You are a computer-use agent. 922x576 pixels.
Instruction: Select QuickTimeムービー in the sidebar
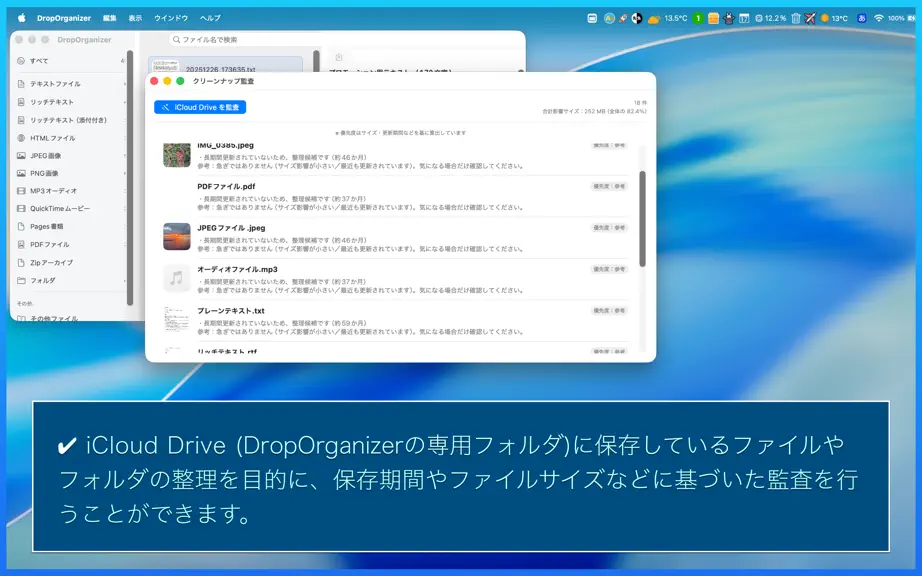[x=69, y=209]
